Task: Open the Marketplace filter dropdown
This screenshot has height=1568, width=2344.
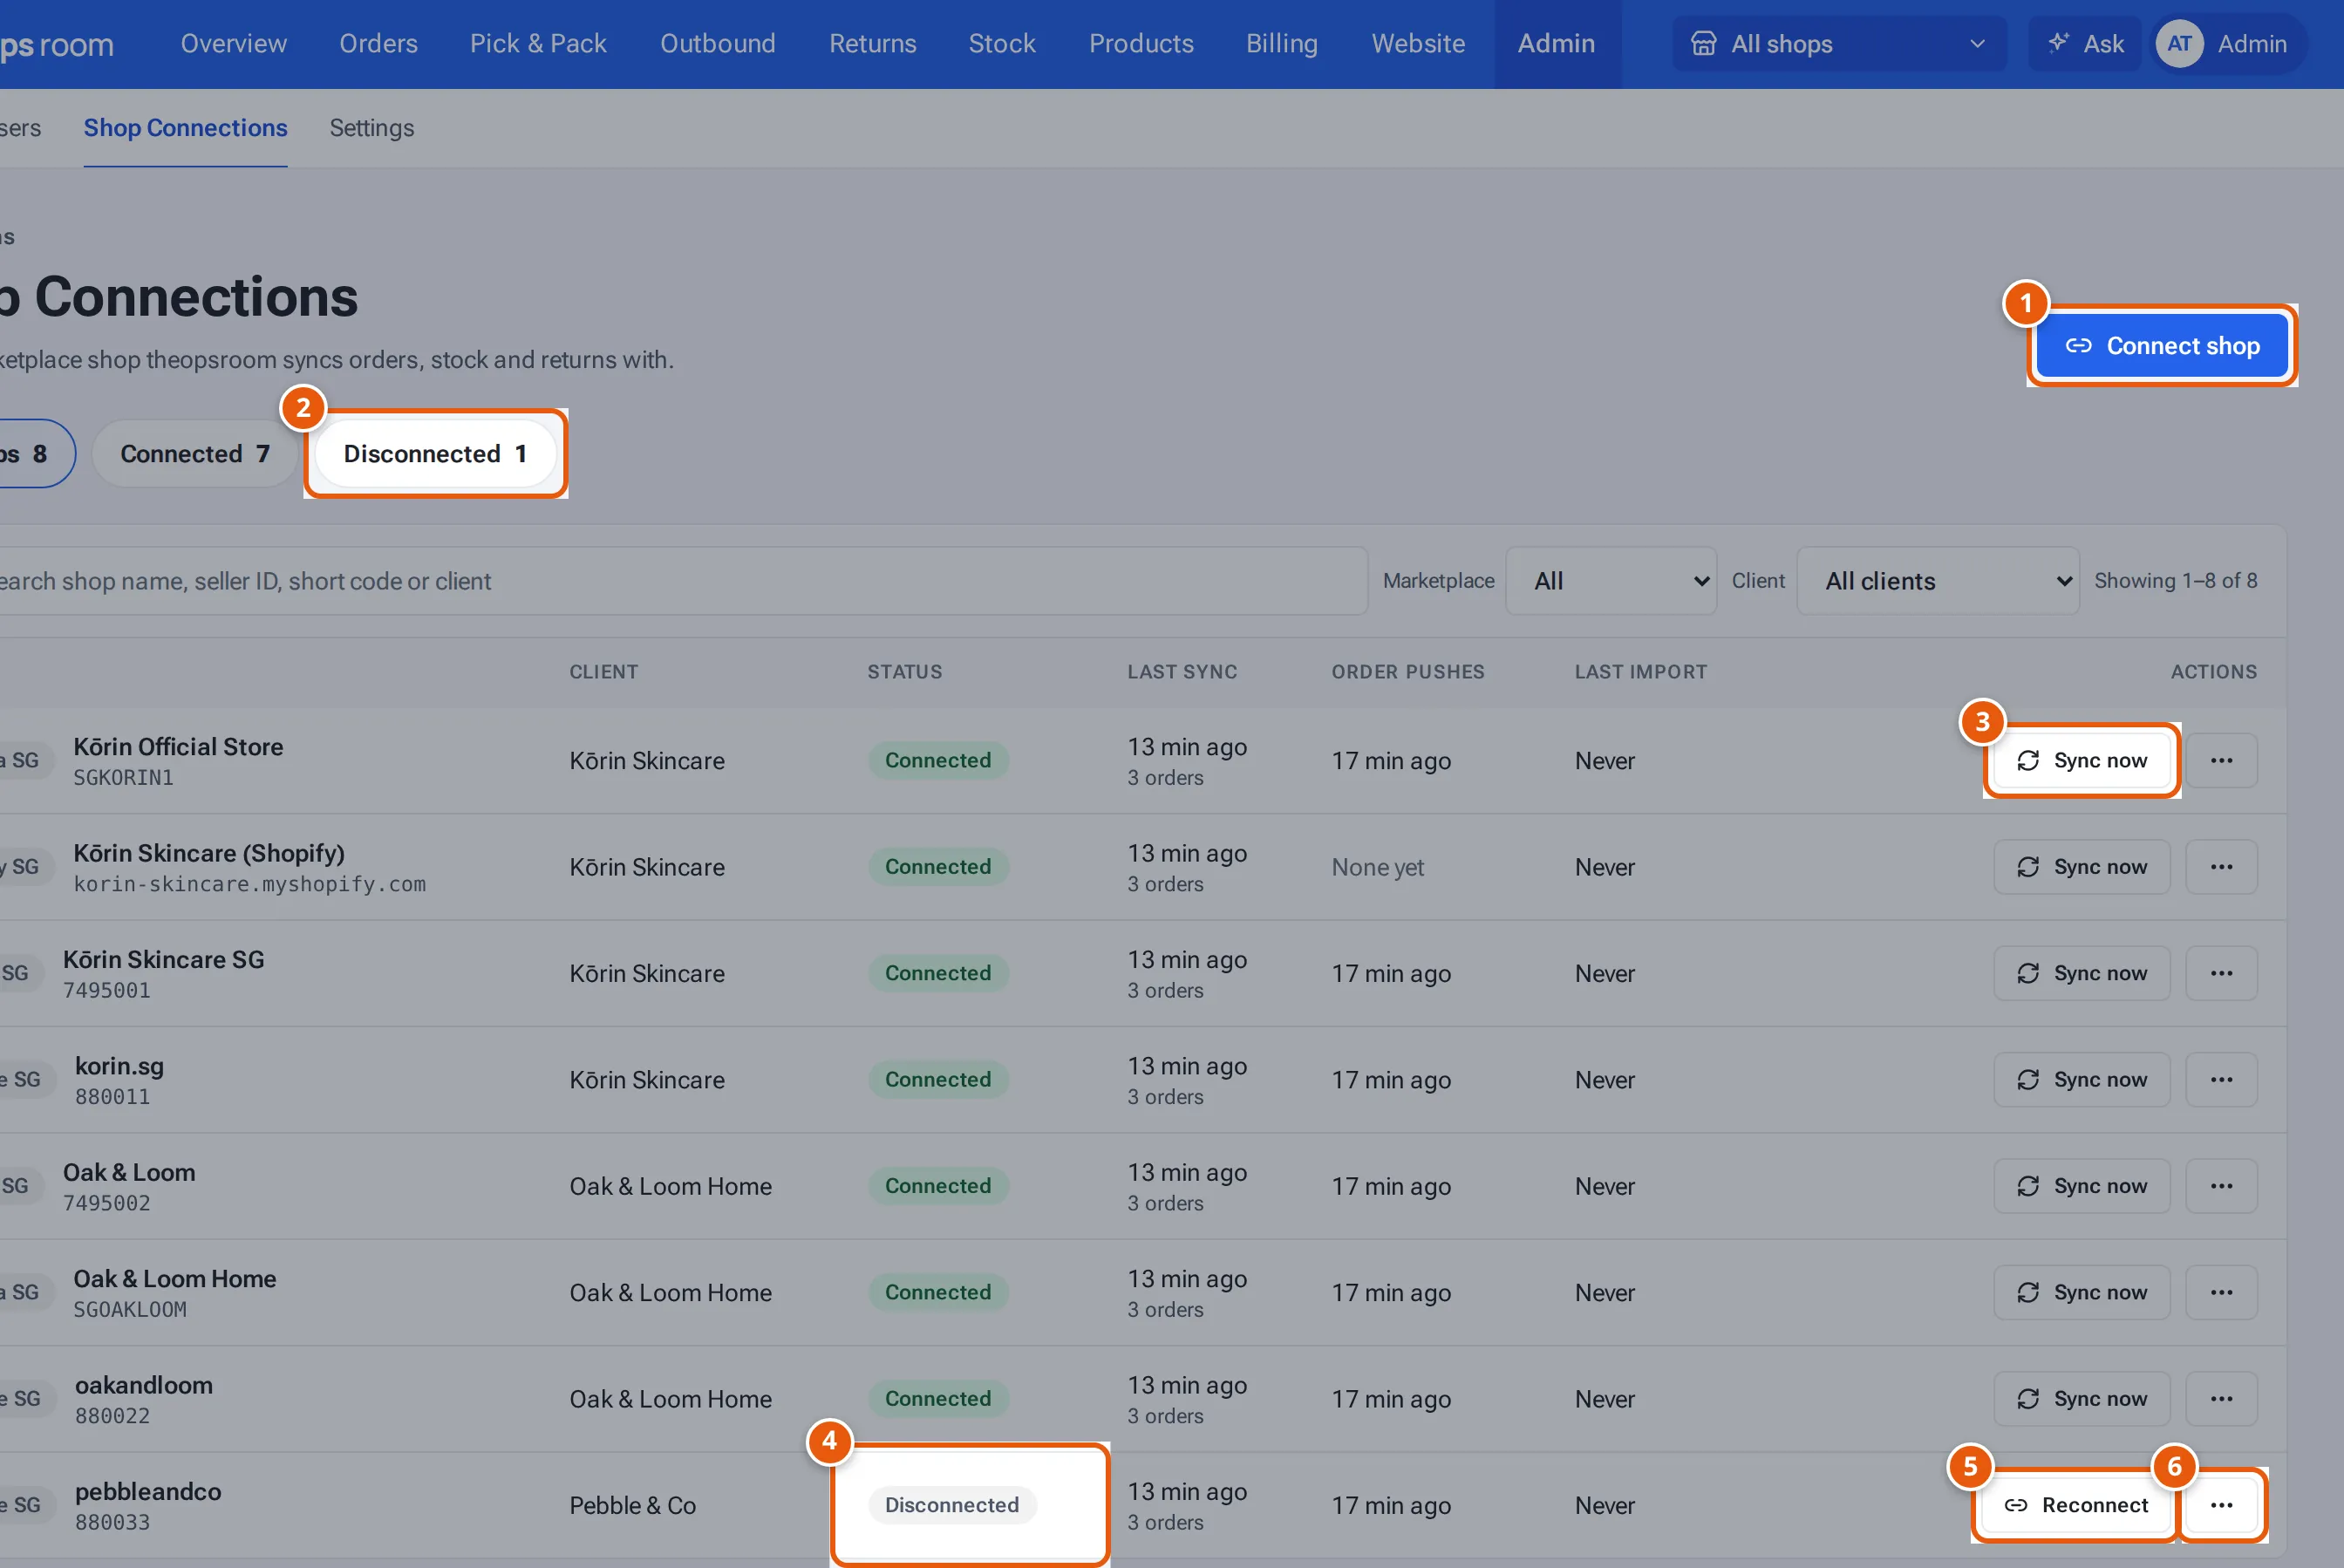Action: [1611, 581]
